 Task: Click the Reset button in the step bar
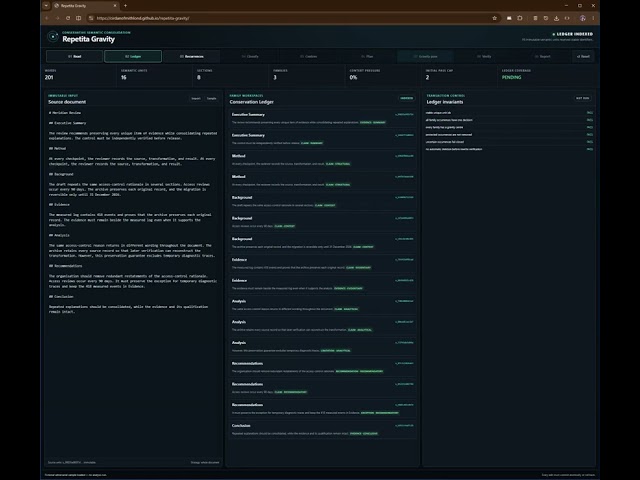[583, 56]
